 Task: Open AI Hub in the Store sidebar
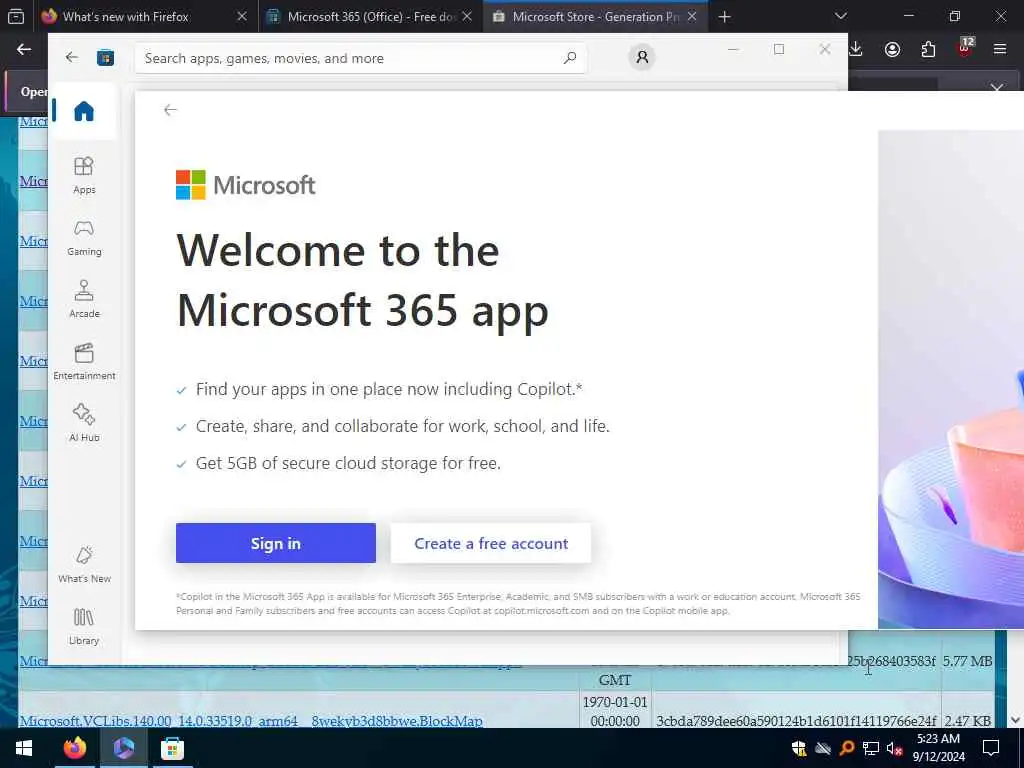[x=84, y=423]
